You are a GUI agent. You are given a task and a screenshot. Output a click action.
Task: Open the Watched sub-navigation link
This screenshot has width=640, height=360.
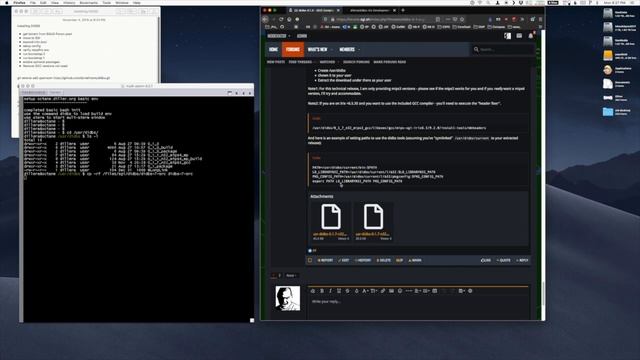click(x=327, y=62)
